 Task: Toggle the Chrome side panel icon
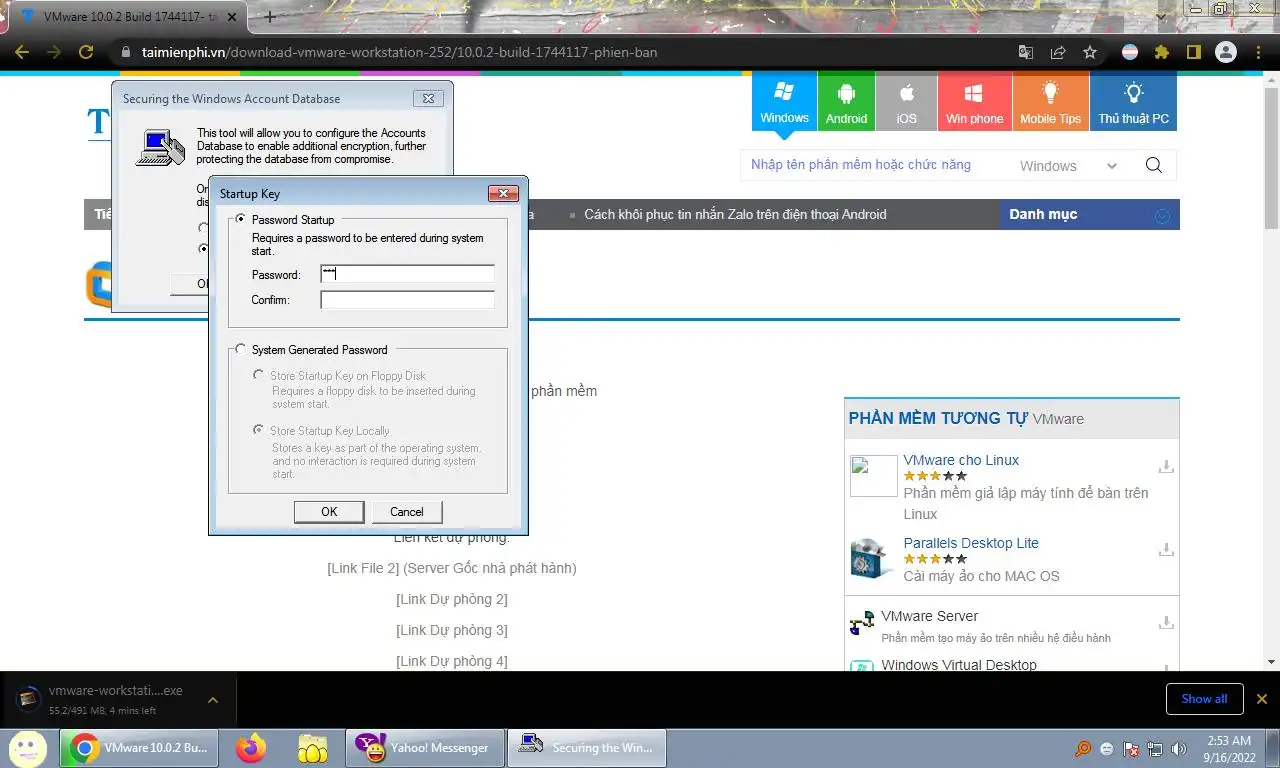click(1193, 52)
